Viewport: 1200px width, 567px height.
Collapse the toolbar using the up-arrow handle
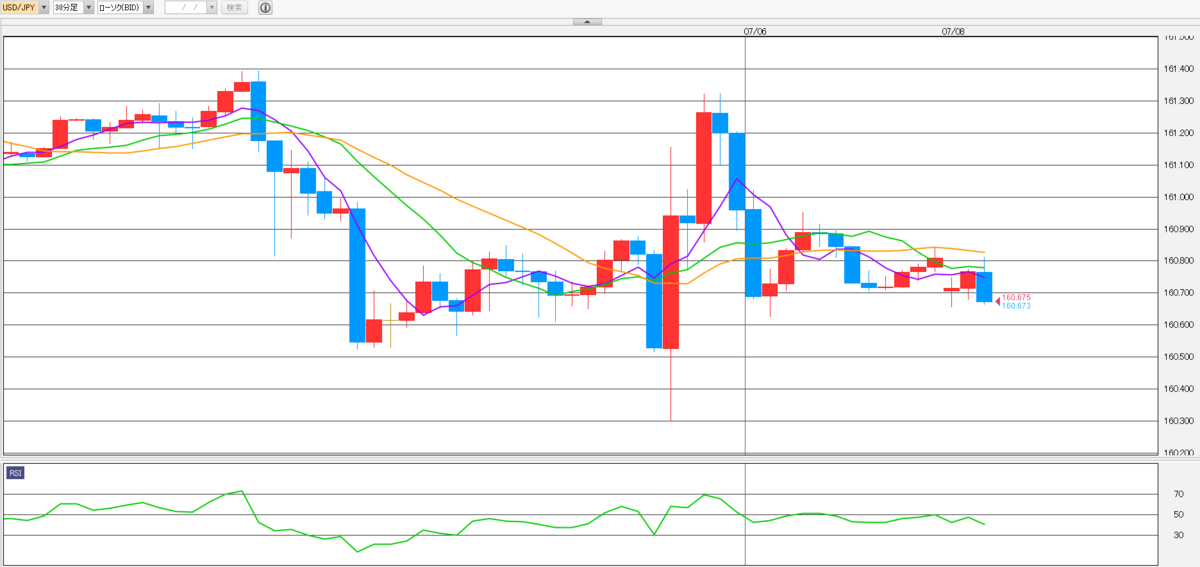(587, 21)
